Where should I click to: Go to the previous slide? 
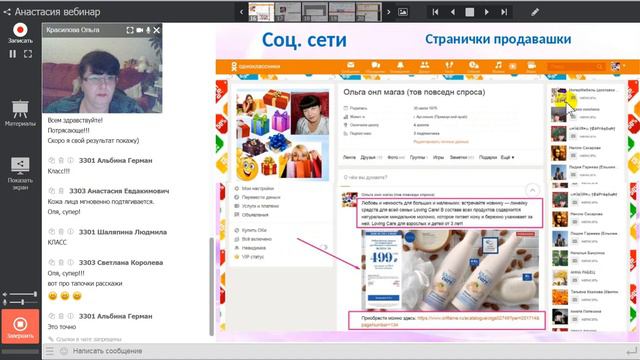(453, 12)
